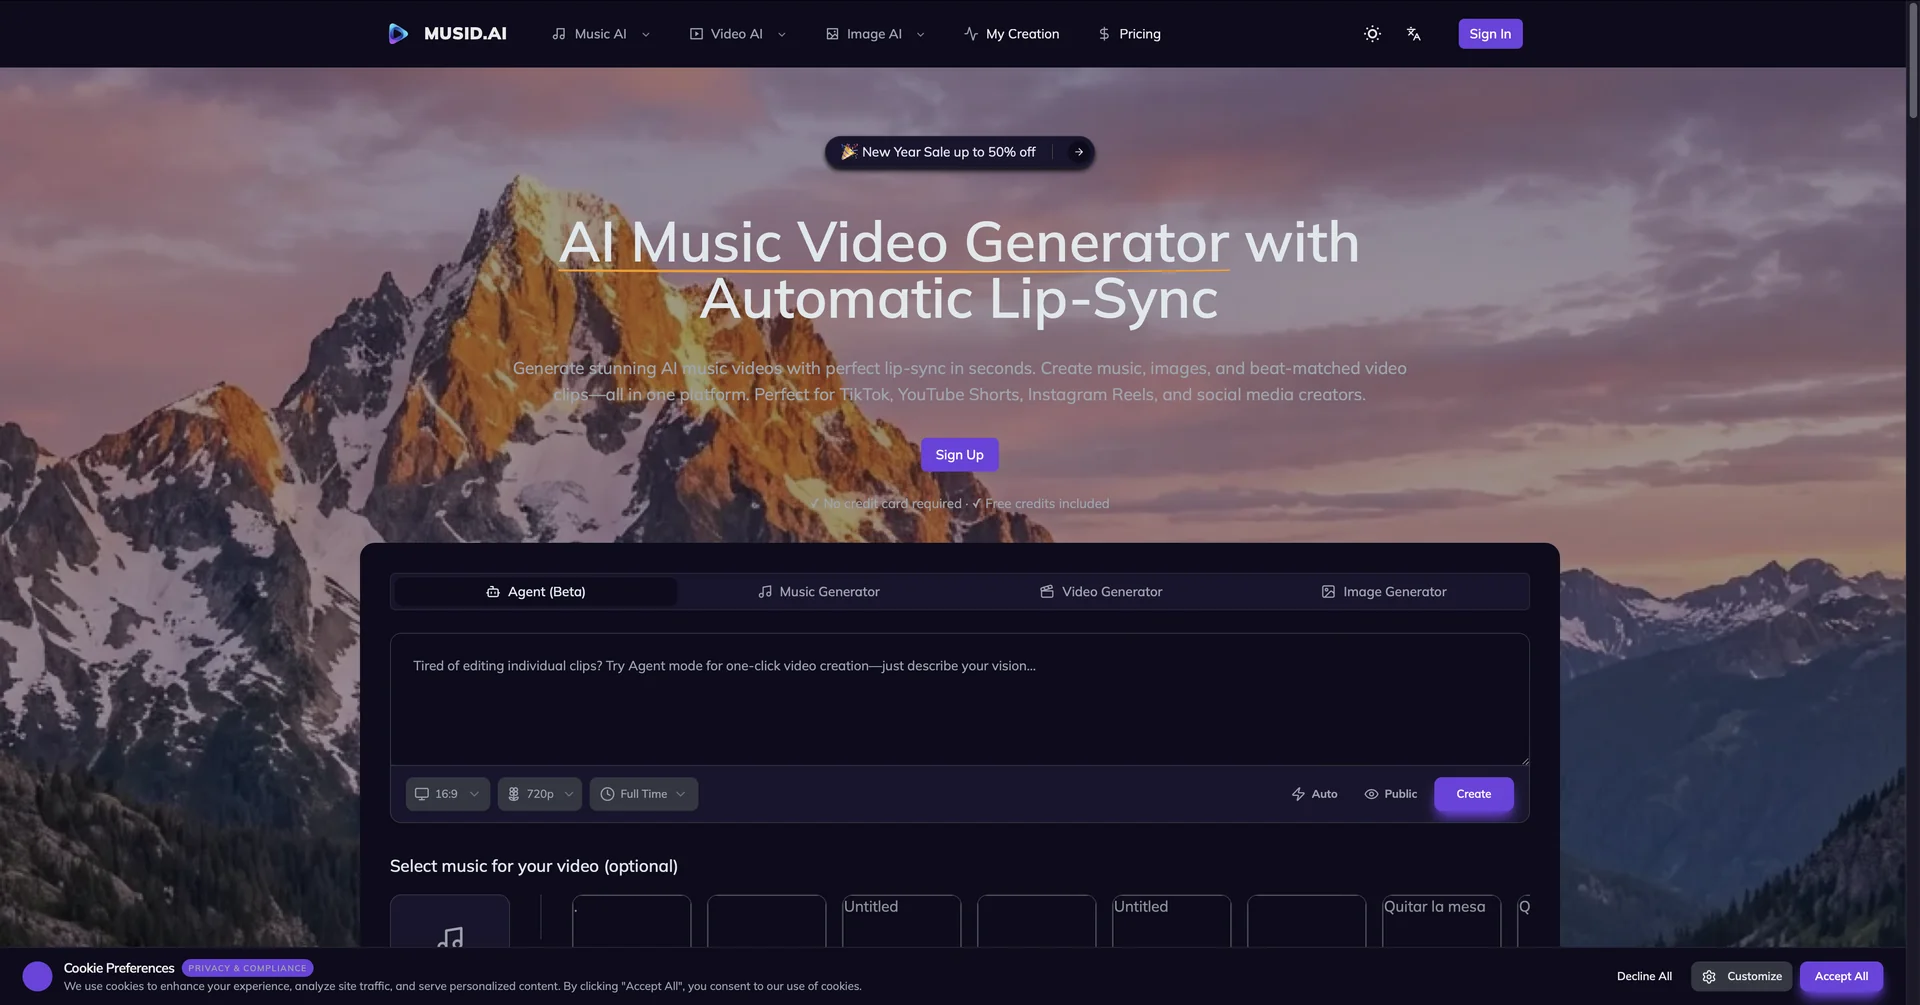Open the MUSID.AI logo icon
The image size is (1920, 1005).
(x=398, y=33)
